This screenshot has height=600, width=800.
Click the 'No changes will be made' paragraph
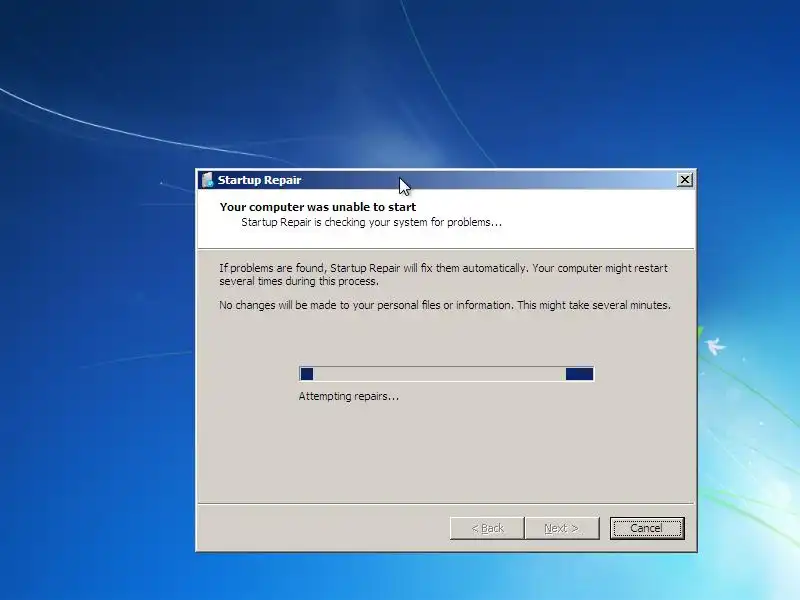(445, 305)
